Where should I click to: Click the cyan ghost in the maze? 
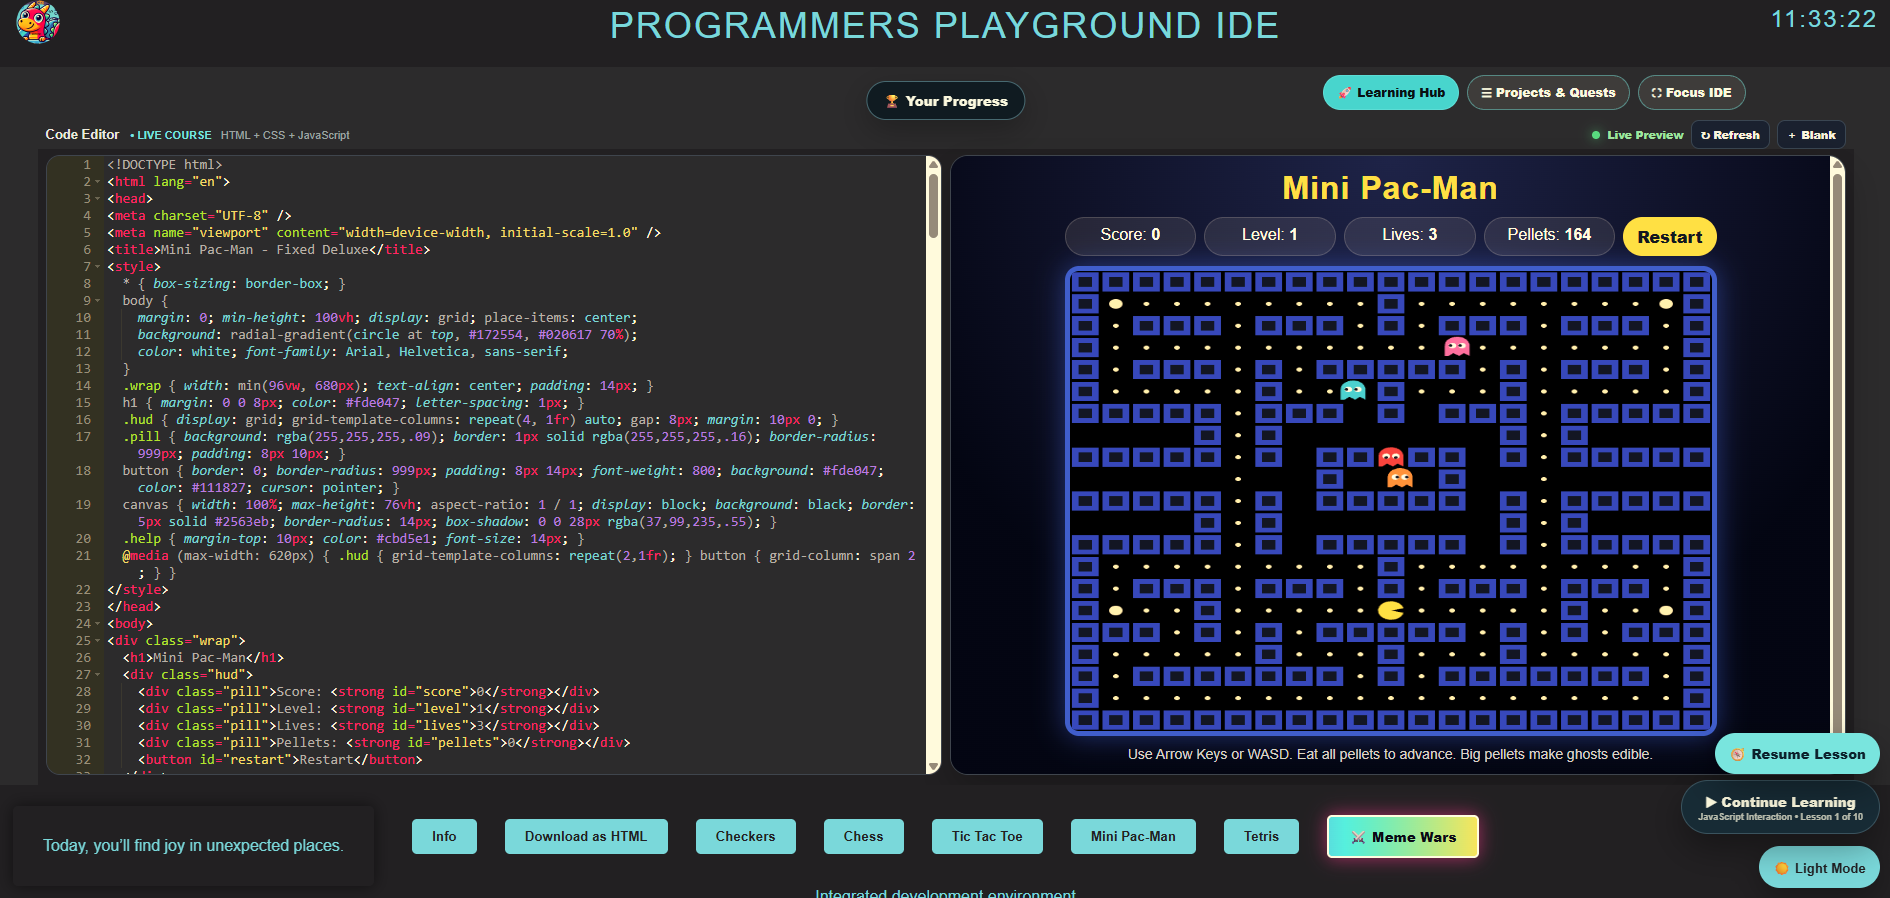click(x=1353, y=390)
